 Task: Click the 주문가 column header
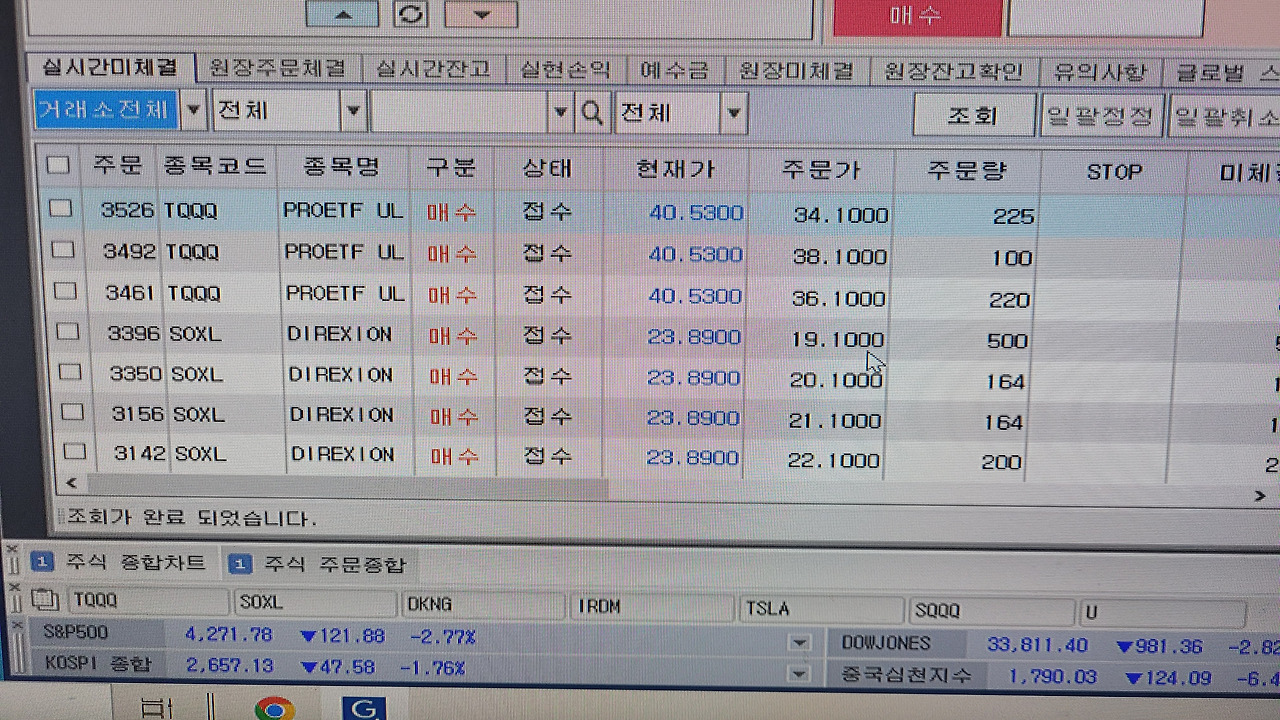coord(821,171)
